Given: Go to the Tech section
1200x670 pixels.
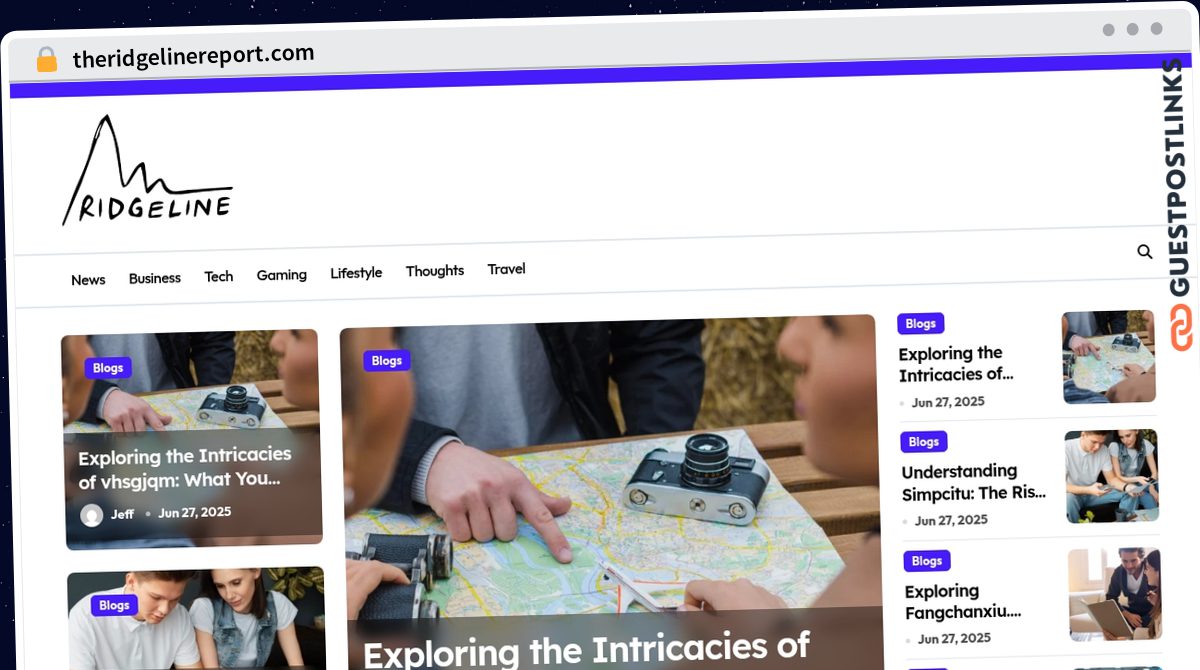Looking at the screenshot, I should pyautogui.click(x=219, y=277).
